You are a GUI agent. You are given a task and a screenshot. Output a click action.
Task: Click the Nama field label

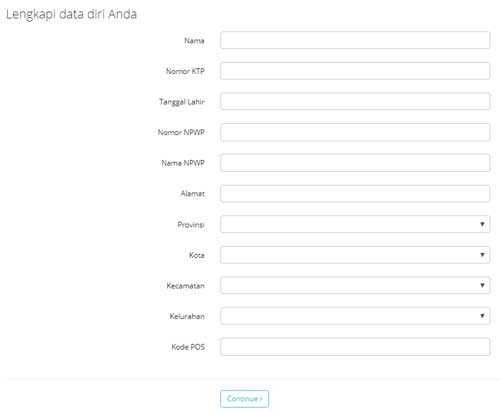pos(194,41)
